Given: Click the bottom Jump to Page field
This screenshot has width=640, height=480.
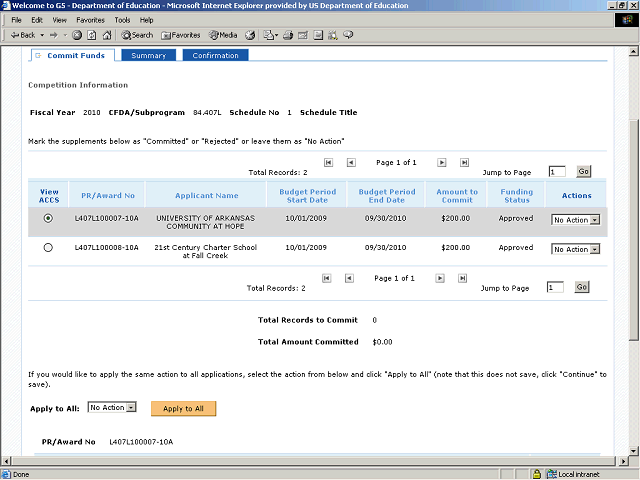Looking at the screenshot, I should coord(556,288).
